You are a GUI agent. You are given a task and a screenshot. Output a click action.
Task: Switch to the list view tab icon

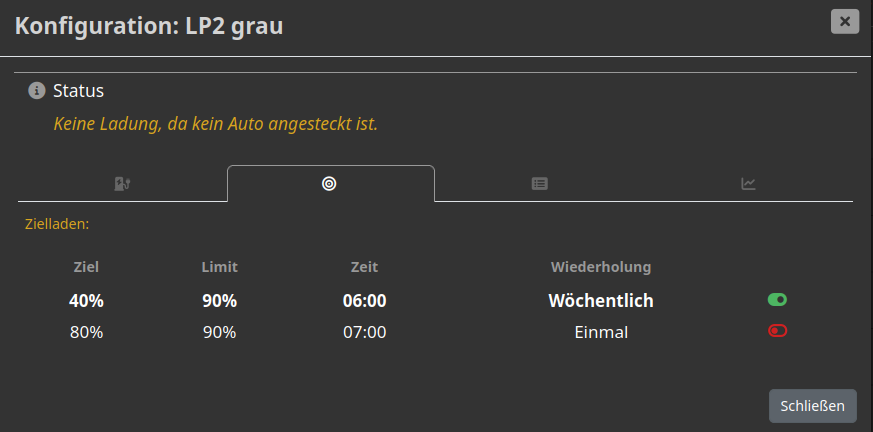point(539,183)
